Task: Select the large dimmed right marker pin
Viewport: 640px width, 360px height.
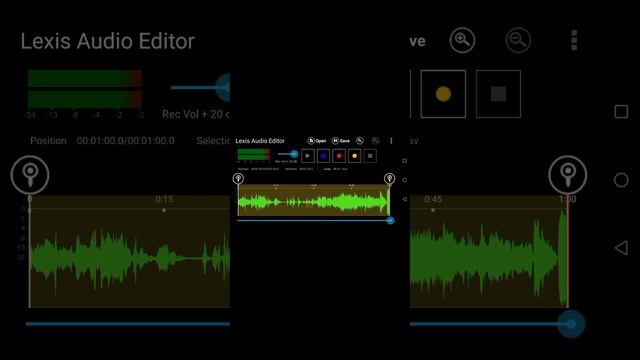Action: (568, 175)
